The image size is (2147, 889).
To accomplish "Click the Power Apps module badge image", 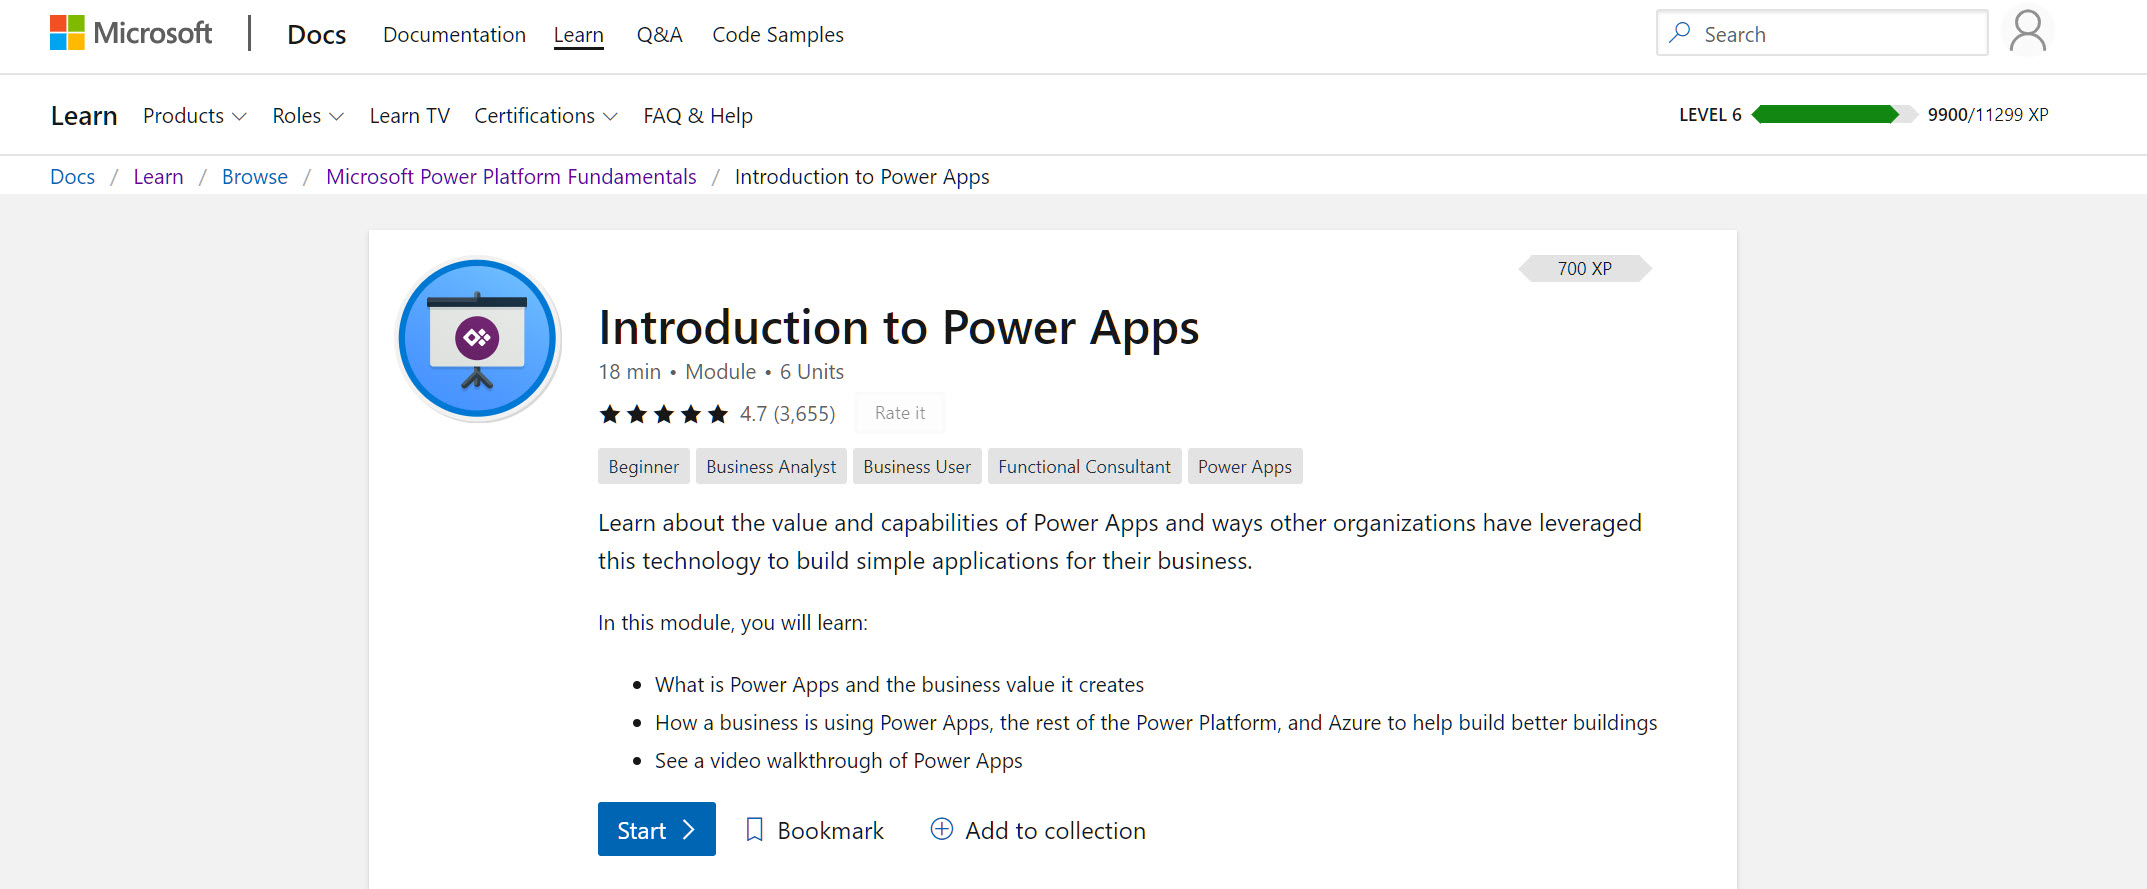I will 478,339.
